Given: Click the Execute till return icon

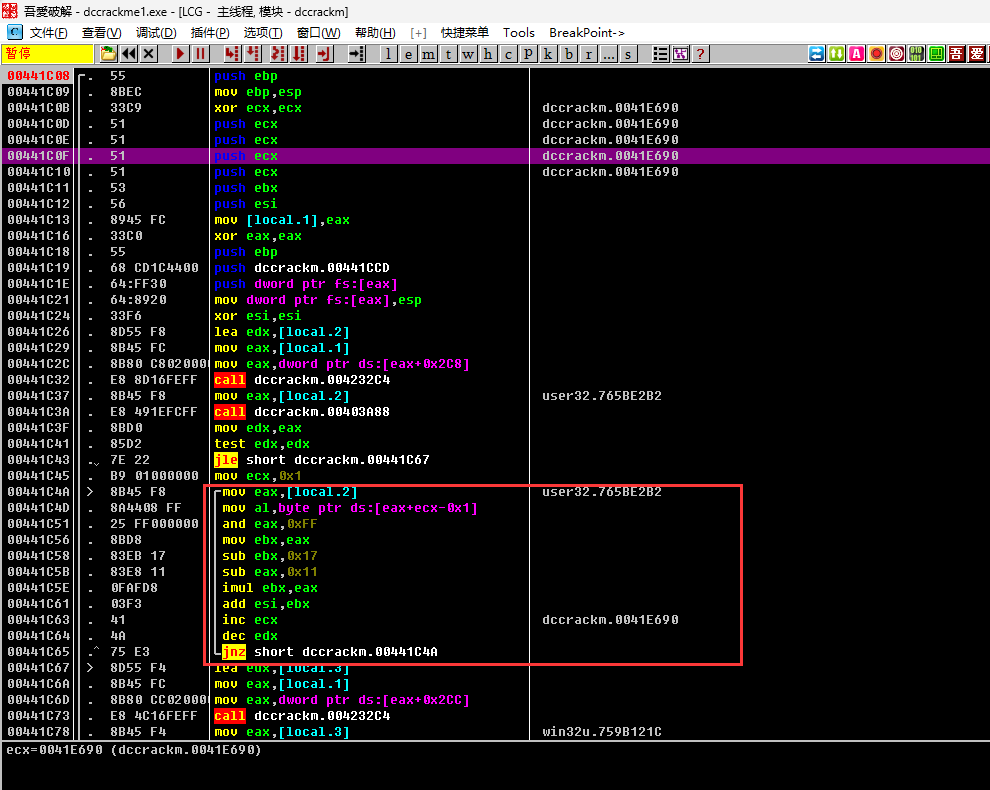Looking at the screenshot, I should pyautogui.click(x=325, y=54).
